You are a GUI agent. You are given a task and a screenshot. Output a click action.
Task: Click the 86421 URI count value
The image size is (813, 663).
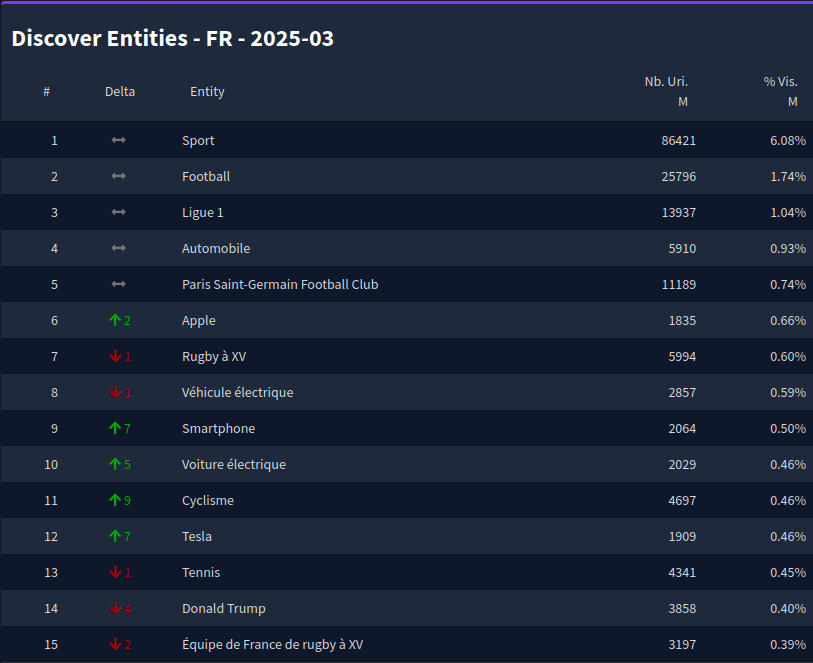[x=679, y=140]
